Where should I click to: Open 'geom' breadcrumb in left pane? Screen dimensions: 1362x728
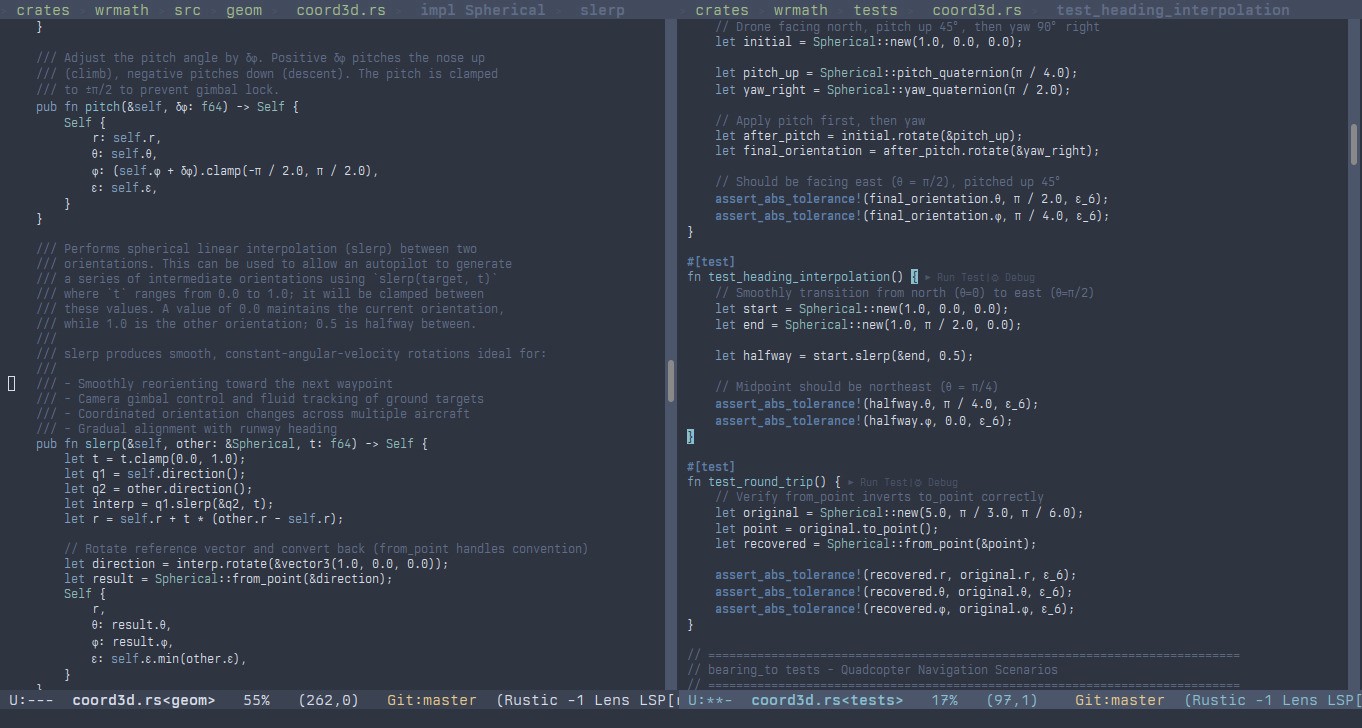(x=243, y=10)
